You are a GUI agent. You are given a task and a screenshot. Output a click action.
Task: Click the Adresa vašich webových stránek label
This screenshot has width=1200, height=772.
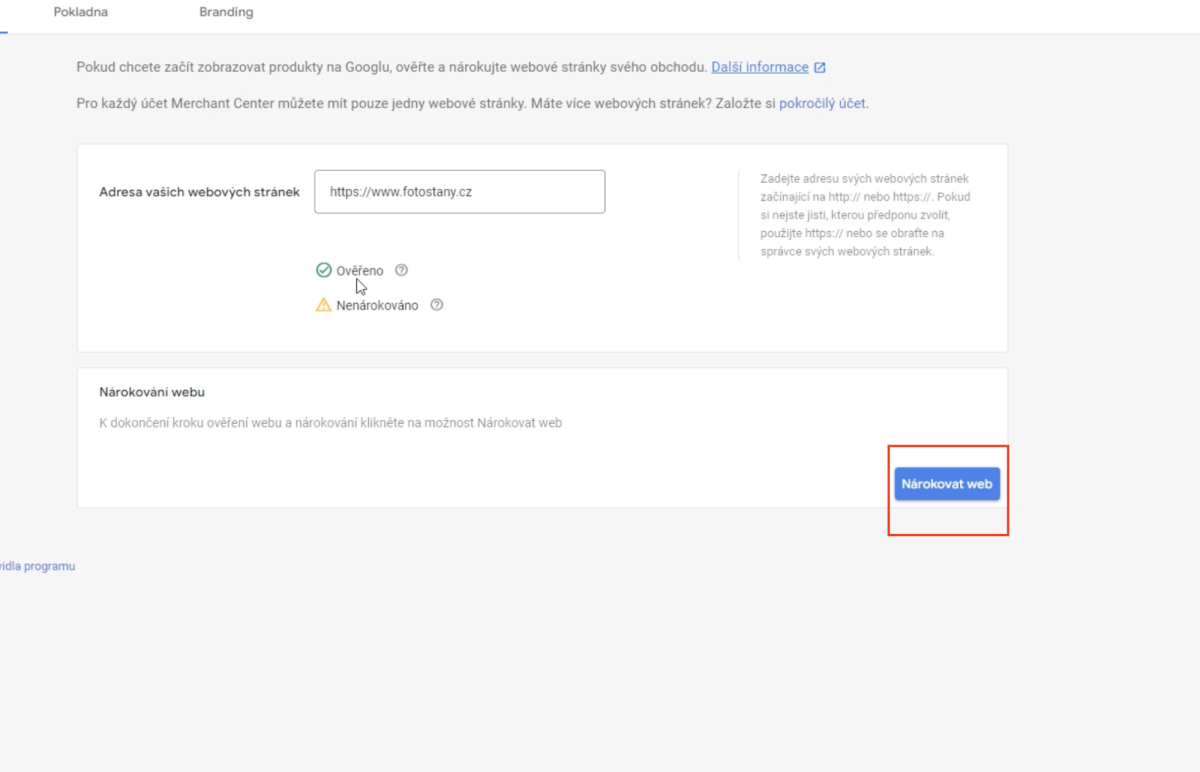coord(200,192)
